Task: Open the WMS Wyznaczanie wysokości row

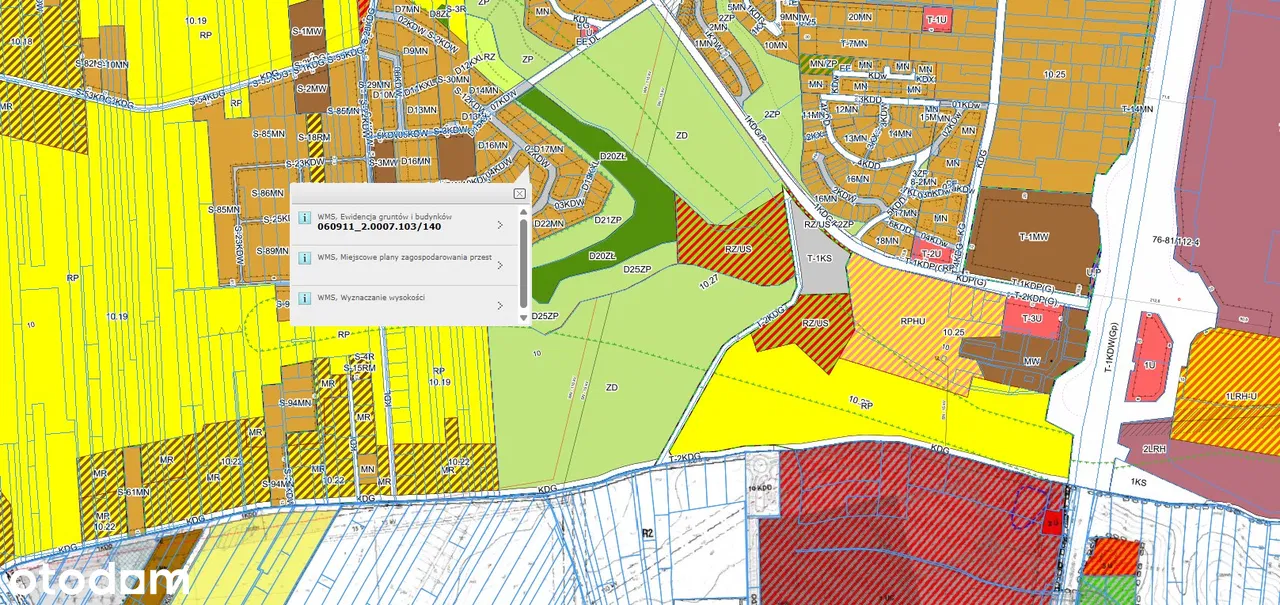Action: point(400,298)
